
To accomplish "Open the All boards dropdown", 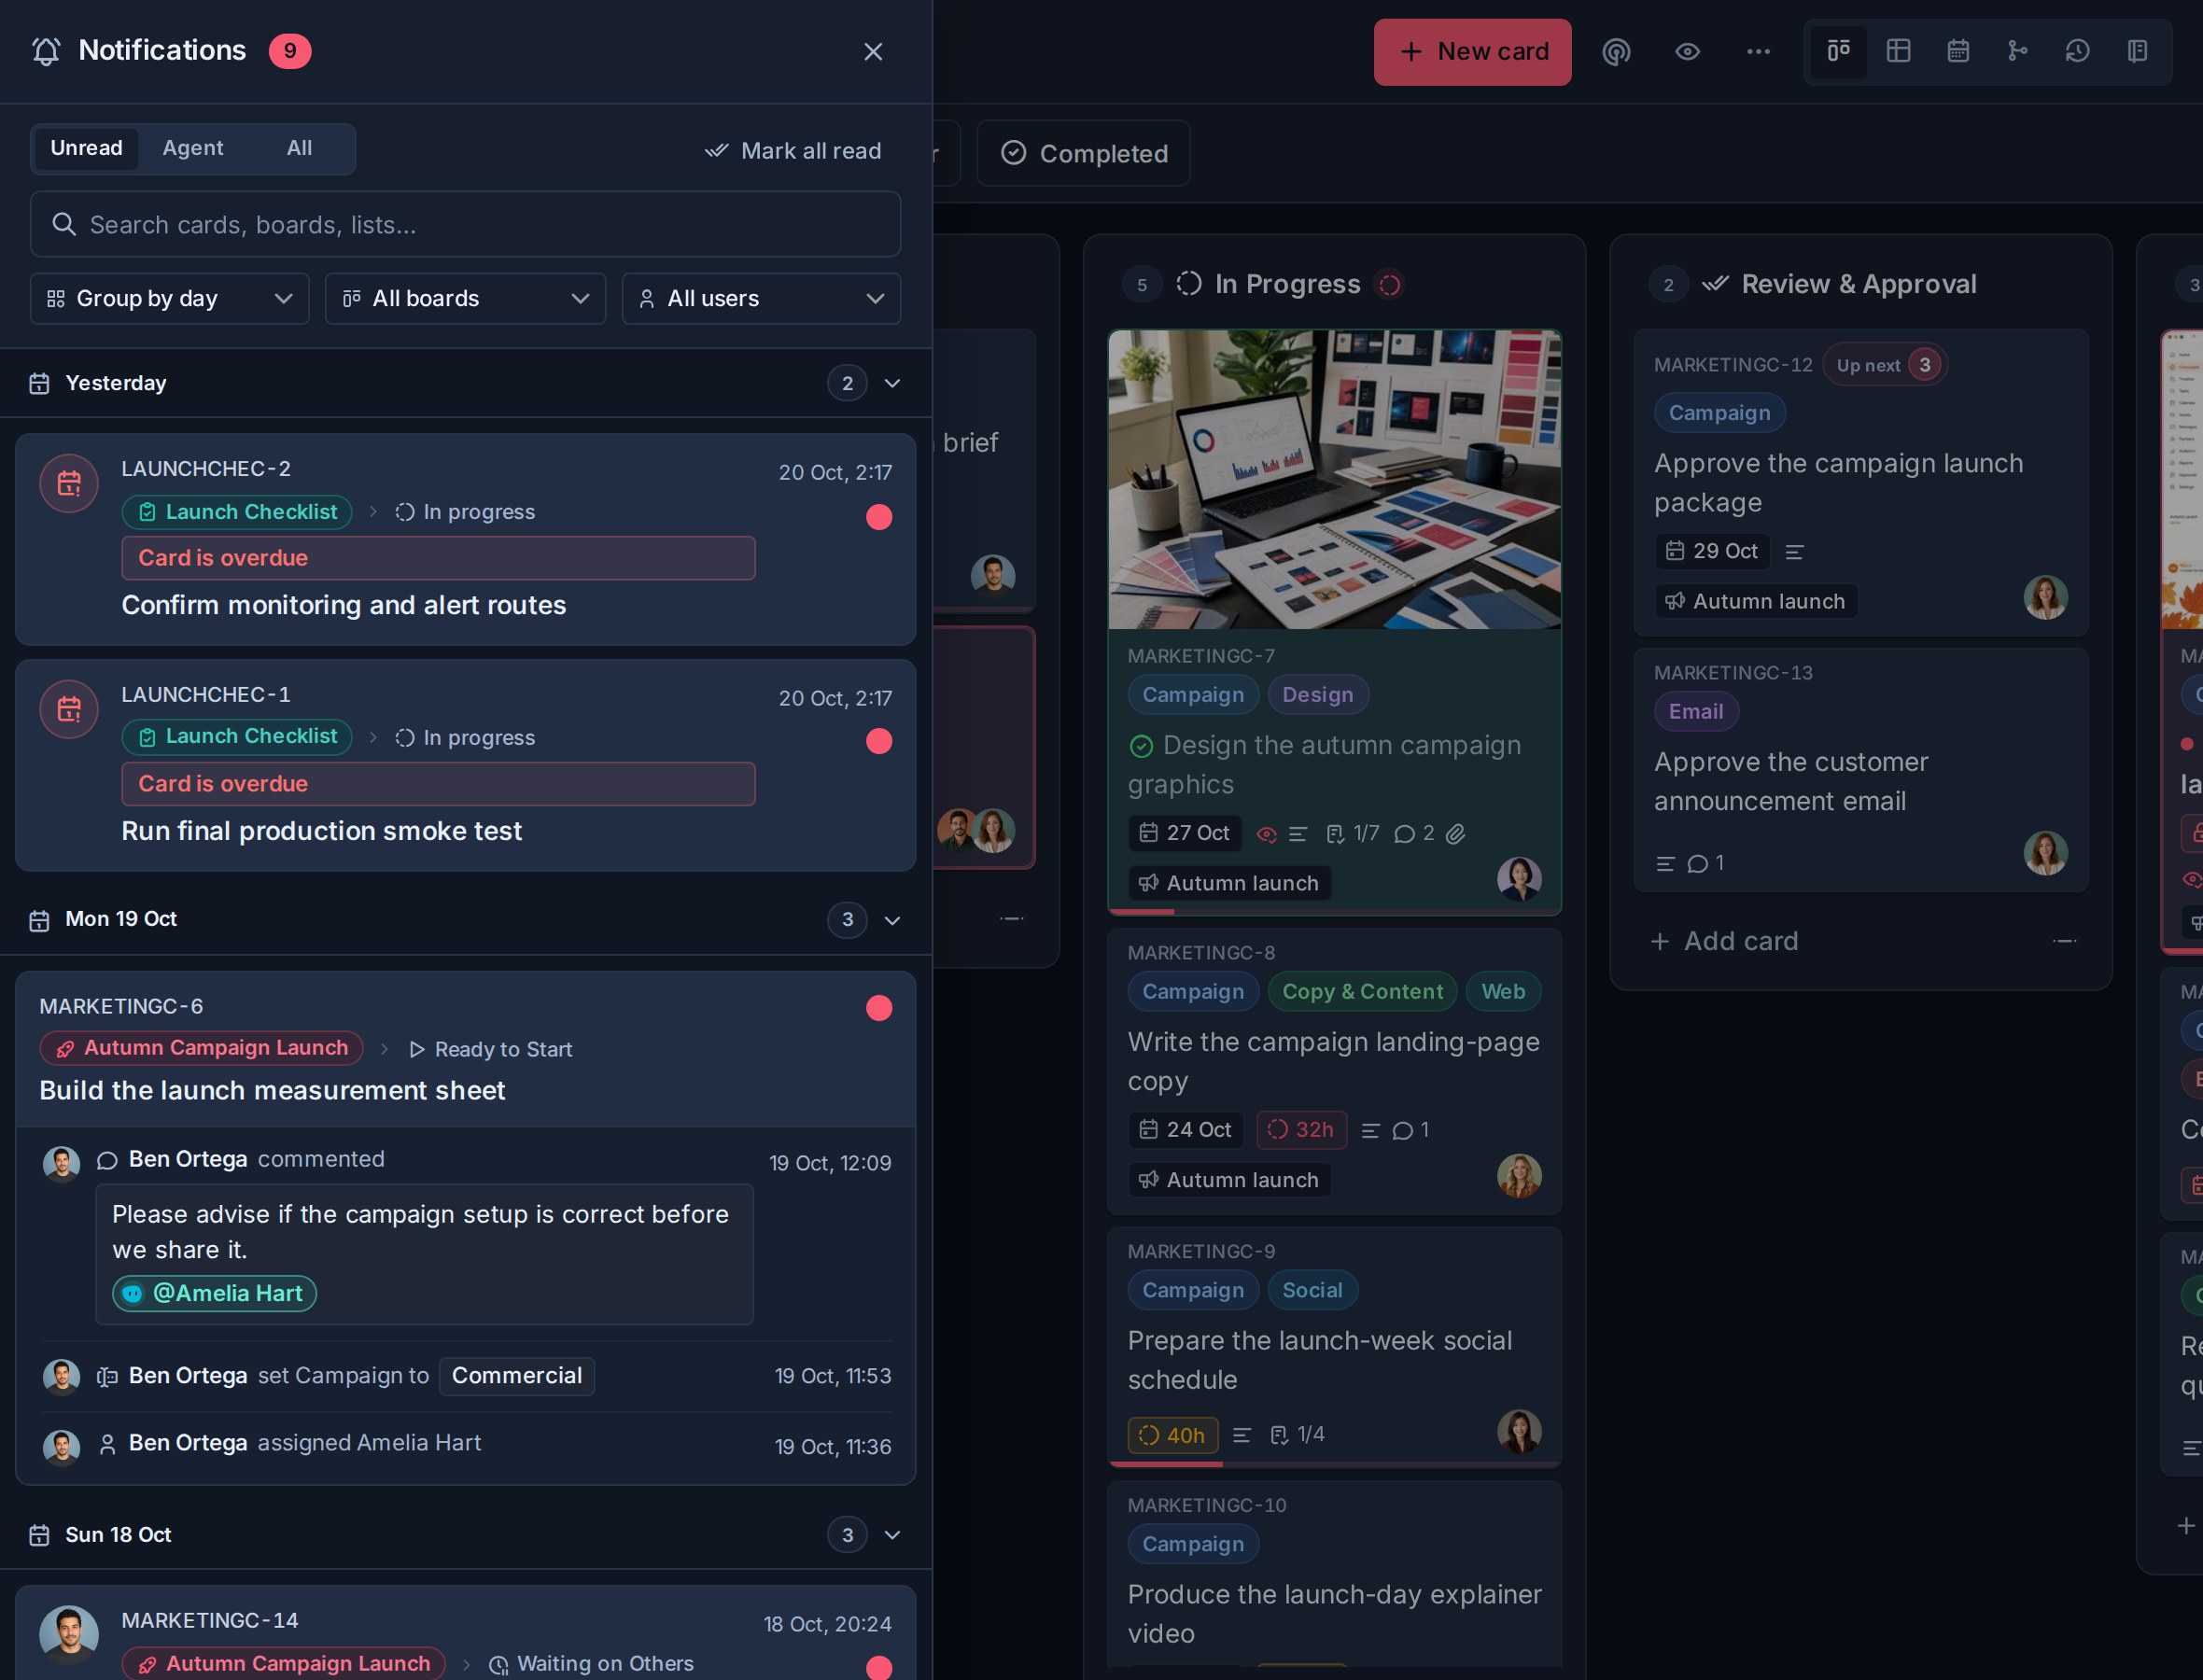I will pos(465,298).
